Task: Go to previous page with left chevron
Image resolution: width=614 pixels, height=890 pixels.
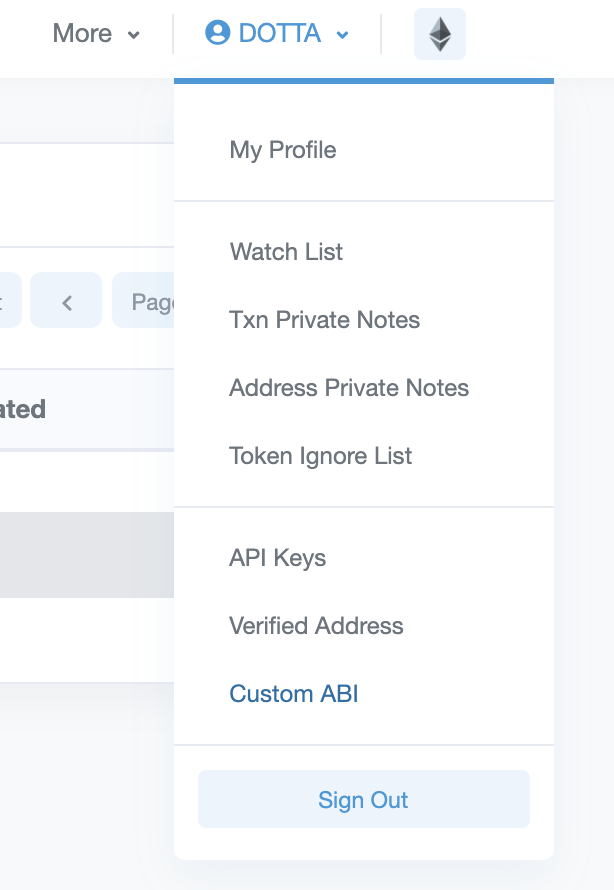Action: click(66, 300)
